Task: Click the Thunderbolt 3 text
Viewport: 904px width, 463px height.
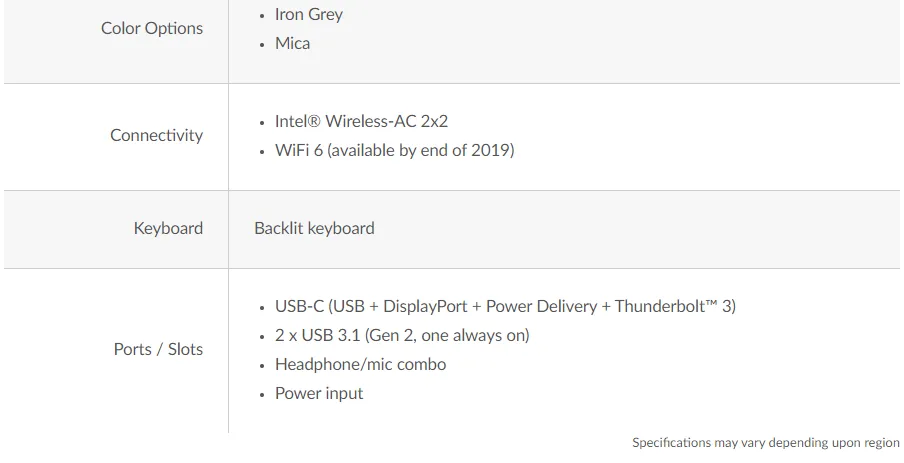Action: click(675, 306)
